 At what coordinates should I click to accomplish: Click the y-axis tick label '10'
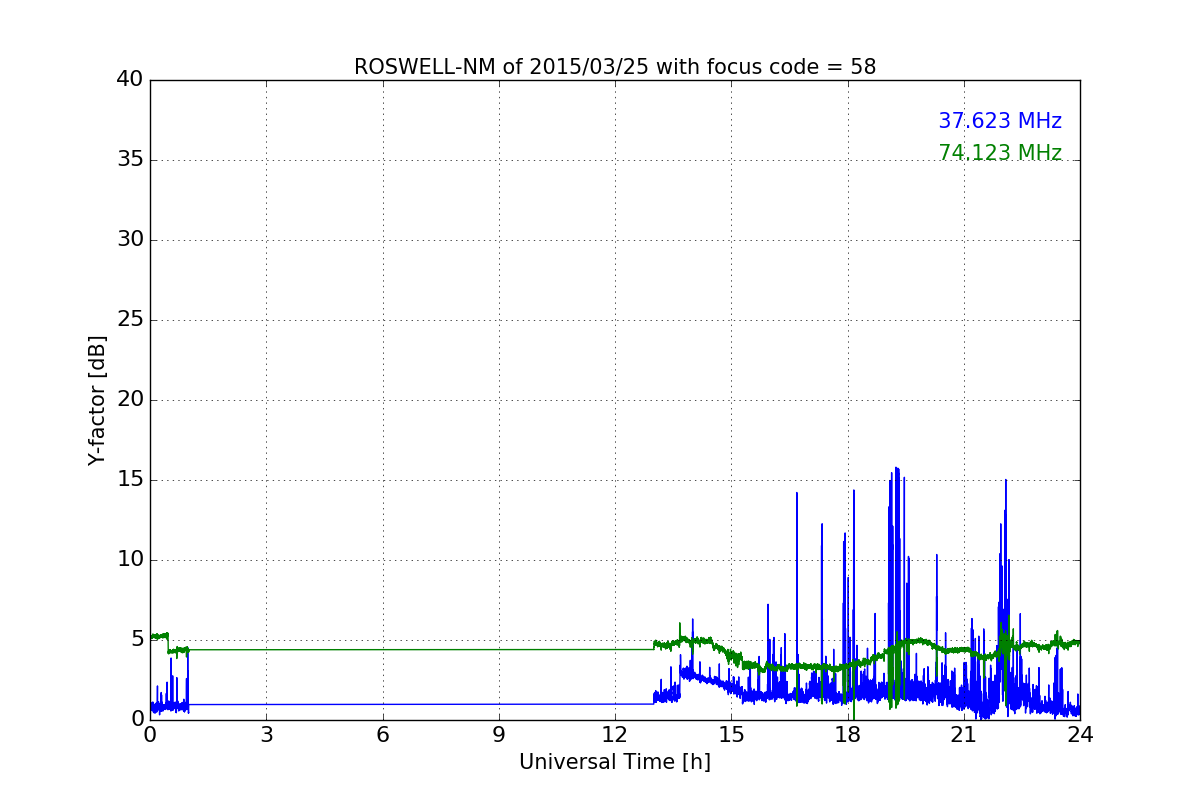130,560
